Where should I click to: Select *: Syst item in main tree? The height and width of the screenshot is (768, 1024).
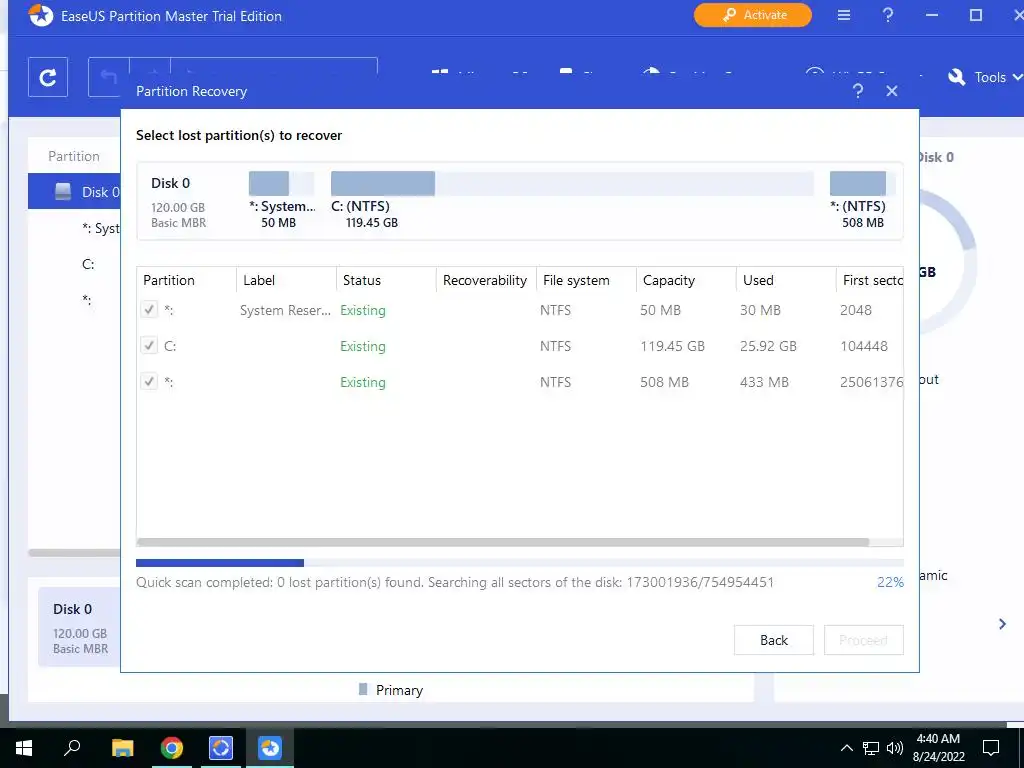101,228
